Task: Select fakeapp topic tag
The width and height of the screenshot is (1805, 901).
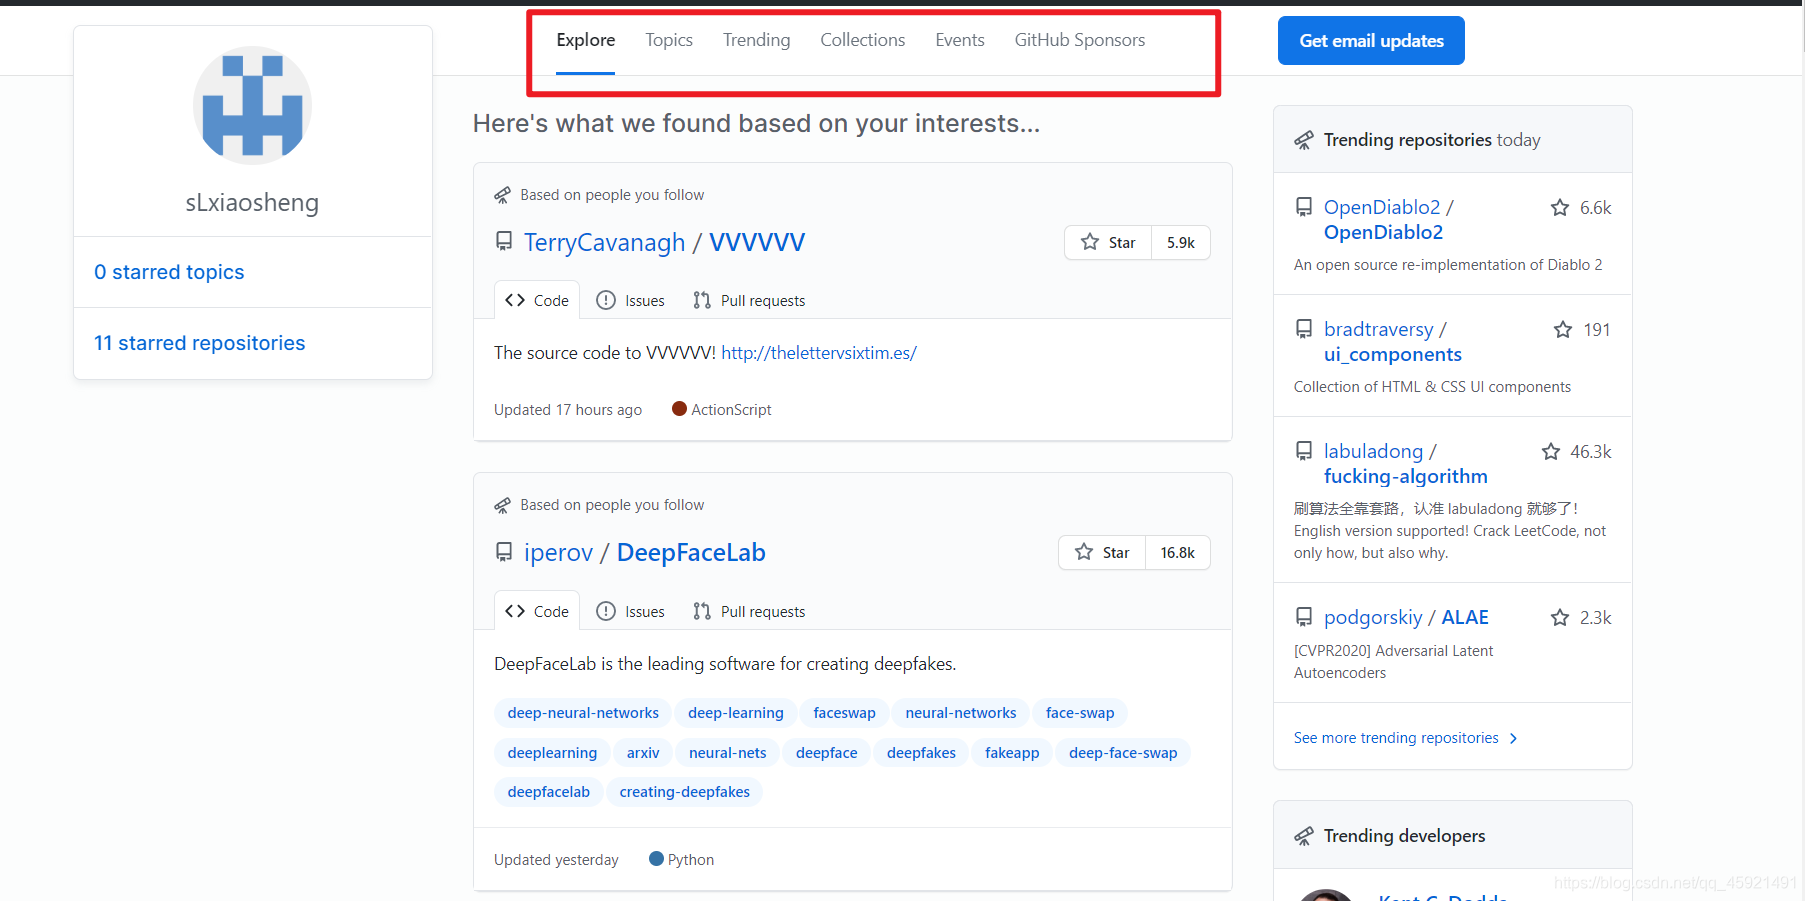Action: [1012, 753]
